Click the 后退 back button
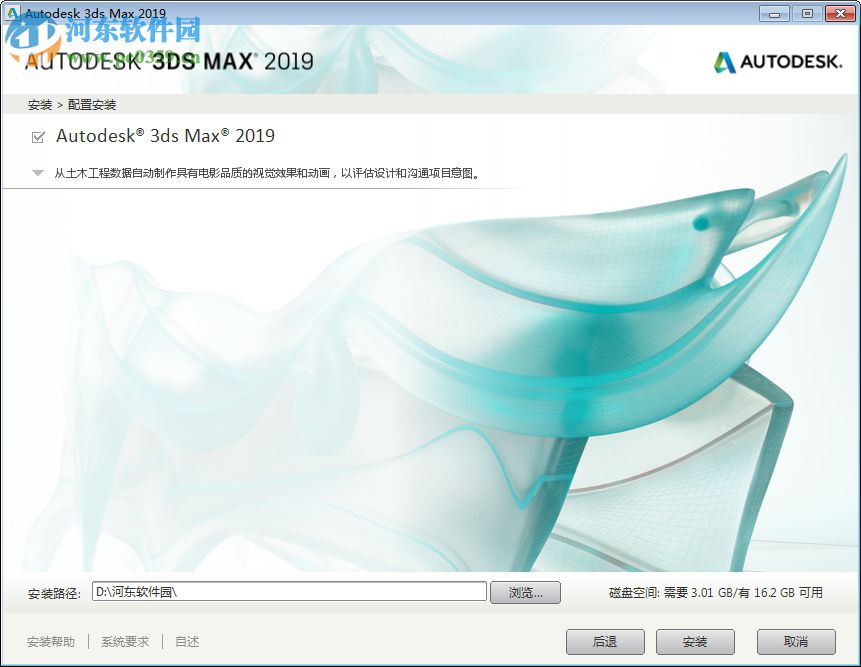861x667 pixels. [x=604, y=642]
